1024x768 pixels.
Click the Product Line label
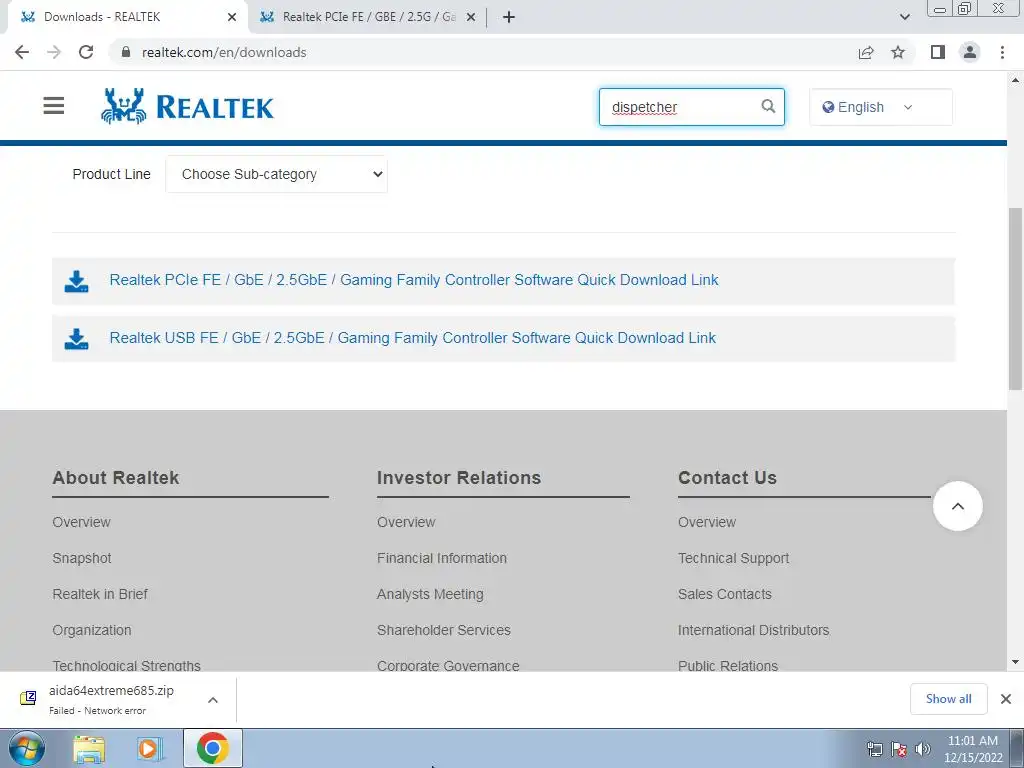pyautogui.click(x=111, y=174)
